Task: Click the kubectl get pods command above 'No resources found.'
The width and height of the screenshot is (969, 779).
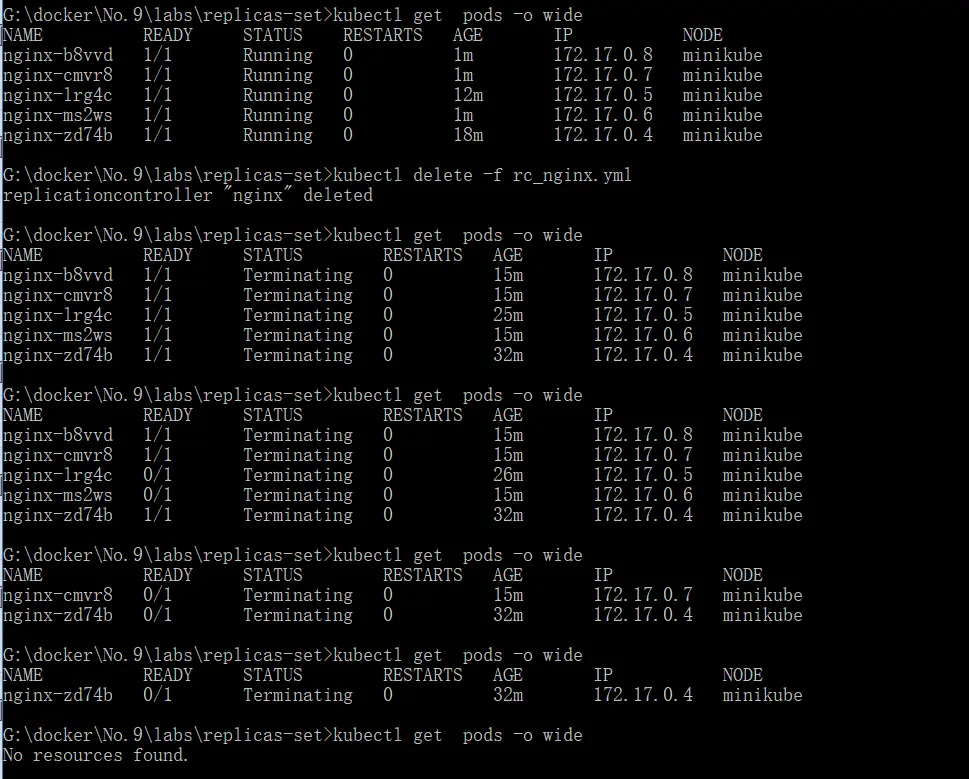Action: (x=457, y=735)
